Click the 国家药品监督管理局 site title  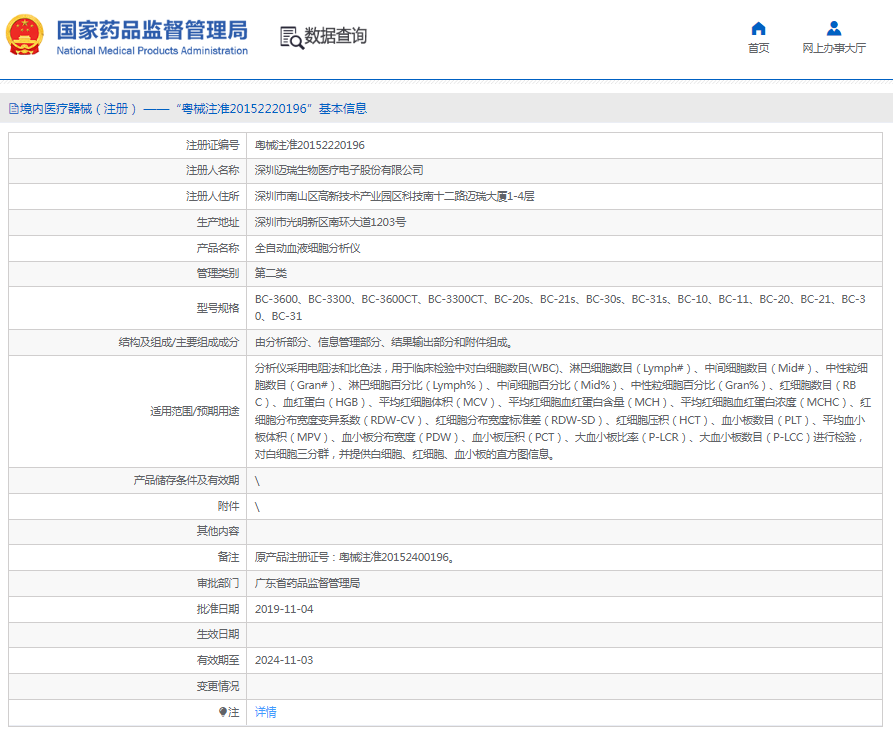[152, 29]
